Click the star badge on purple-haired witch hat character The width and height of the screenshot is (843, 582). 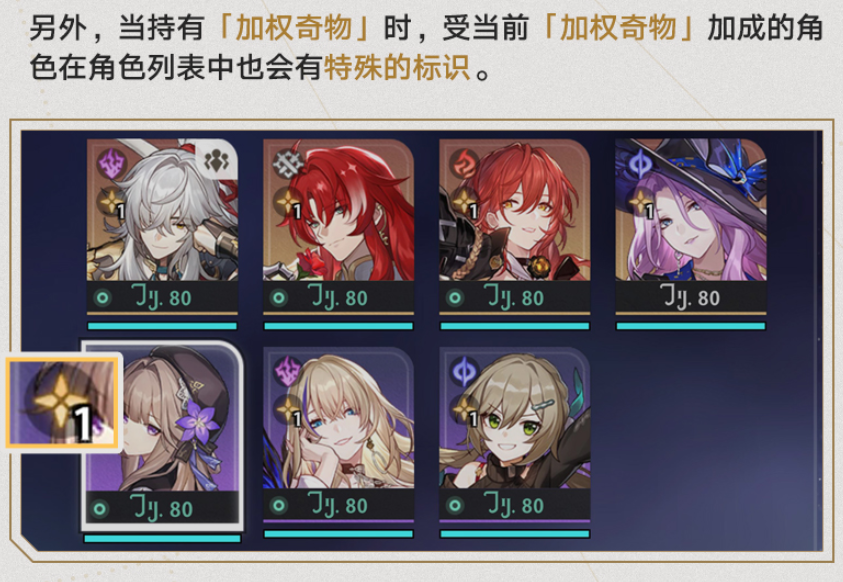coord(641,204)
